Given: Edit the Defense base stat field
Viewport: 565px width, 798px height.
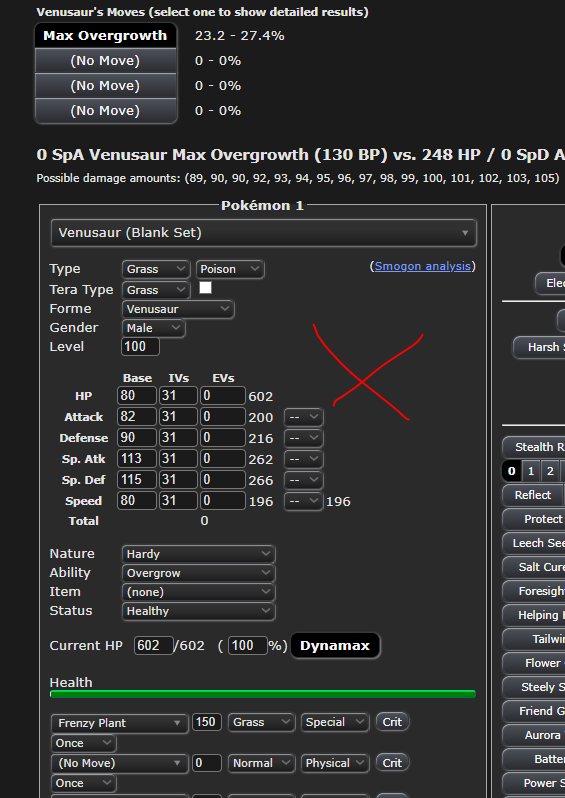Looking at the screenshot, I should pos(137,437).
